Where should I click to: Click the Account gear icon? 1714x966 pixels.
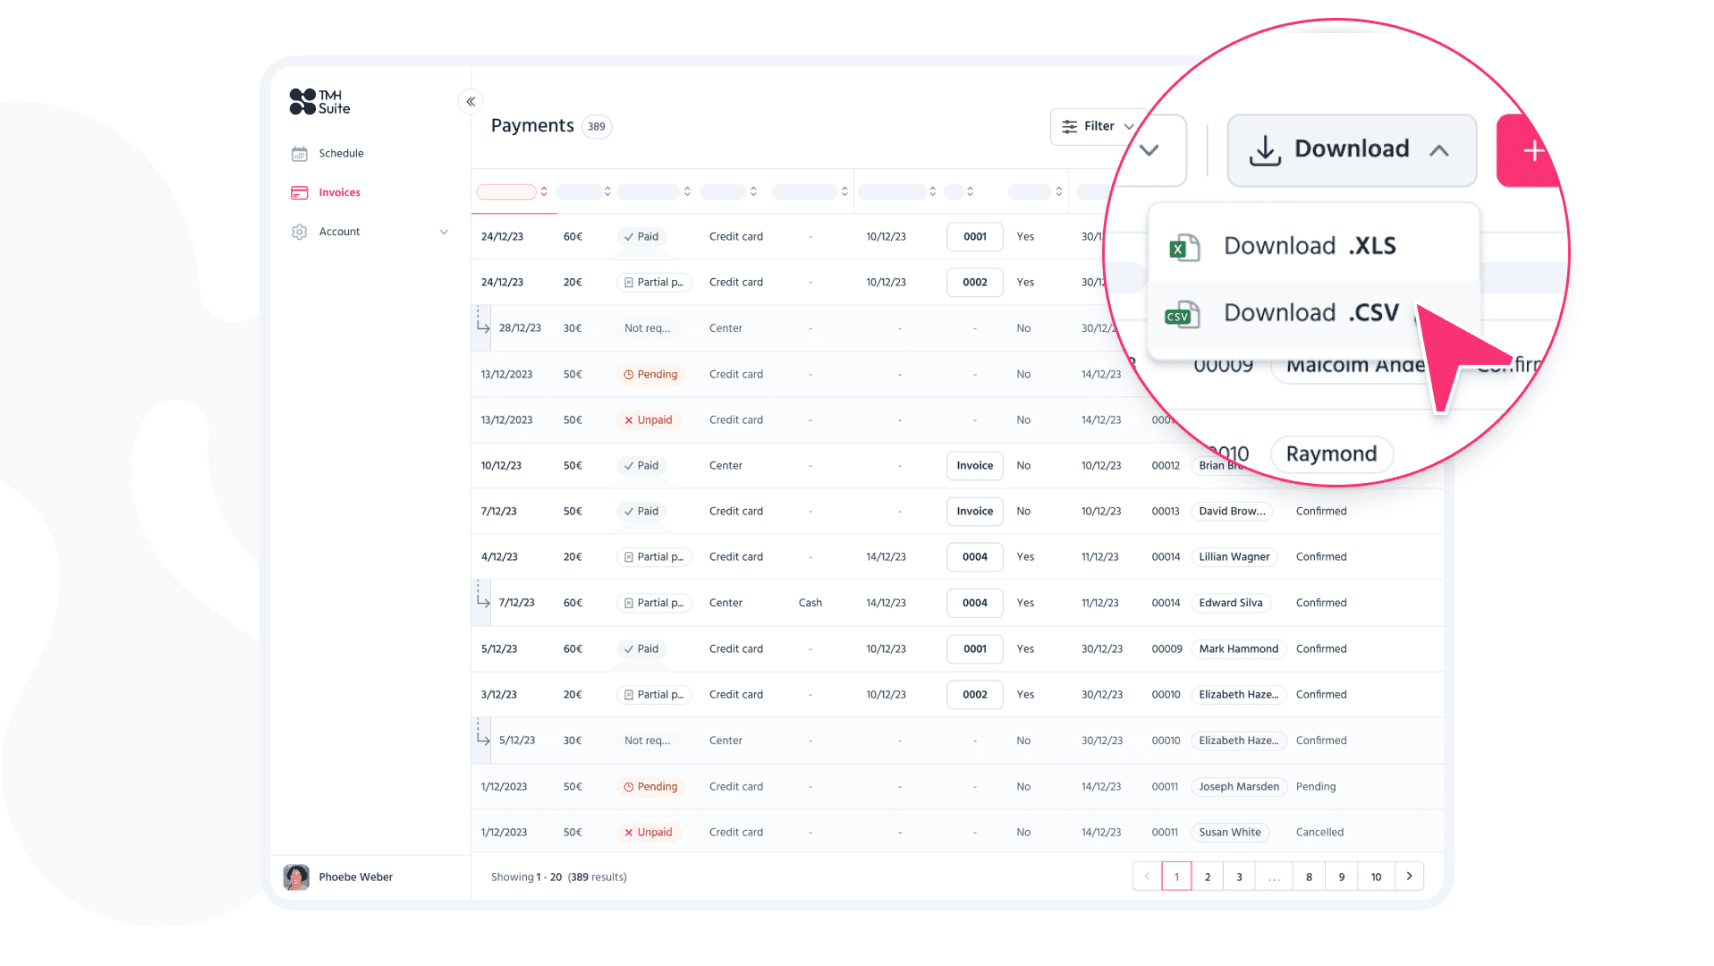299,232
